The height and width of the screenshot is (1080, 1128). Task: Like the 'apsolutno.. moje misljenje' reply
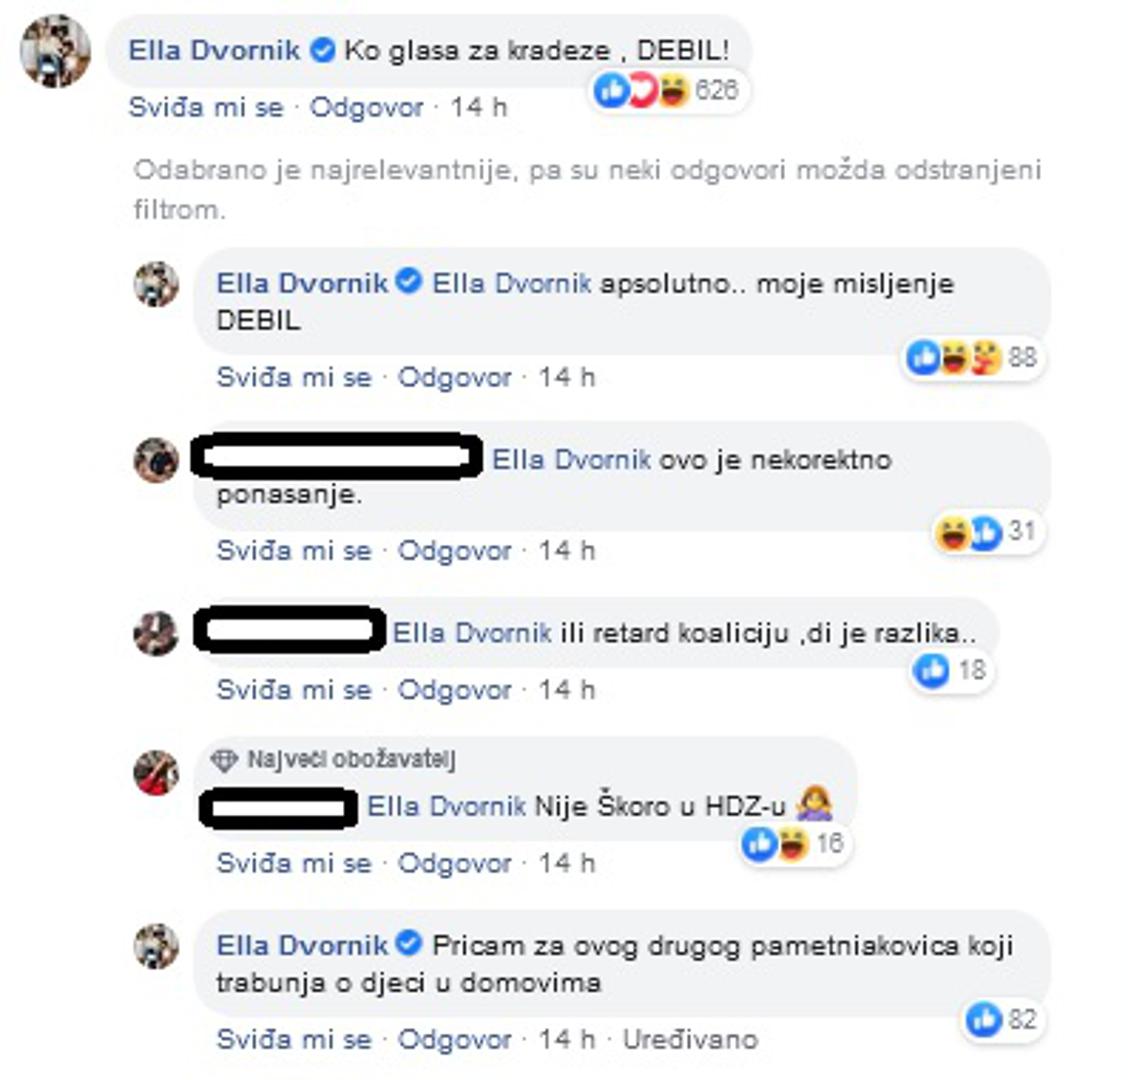point(294,377)
